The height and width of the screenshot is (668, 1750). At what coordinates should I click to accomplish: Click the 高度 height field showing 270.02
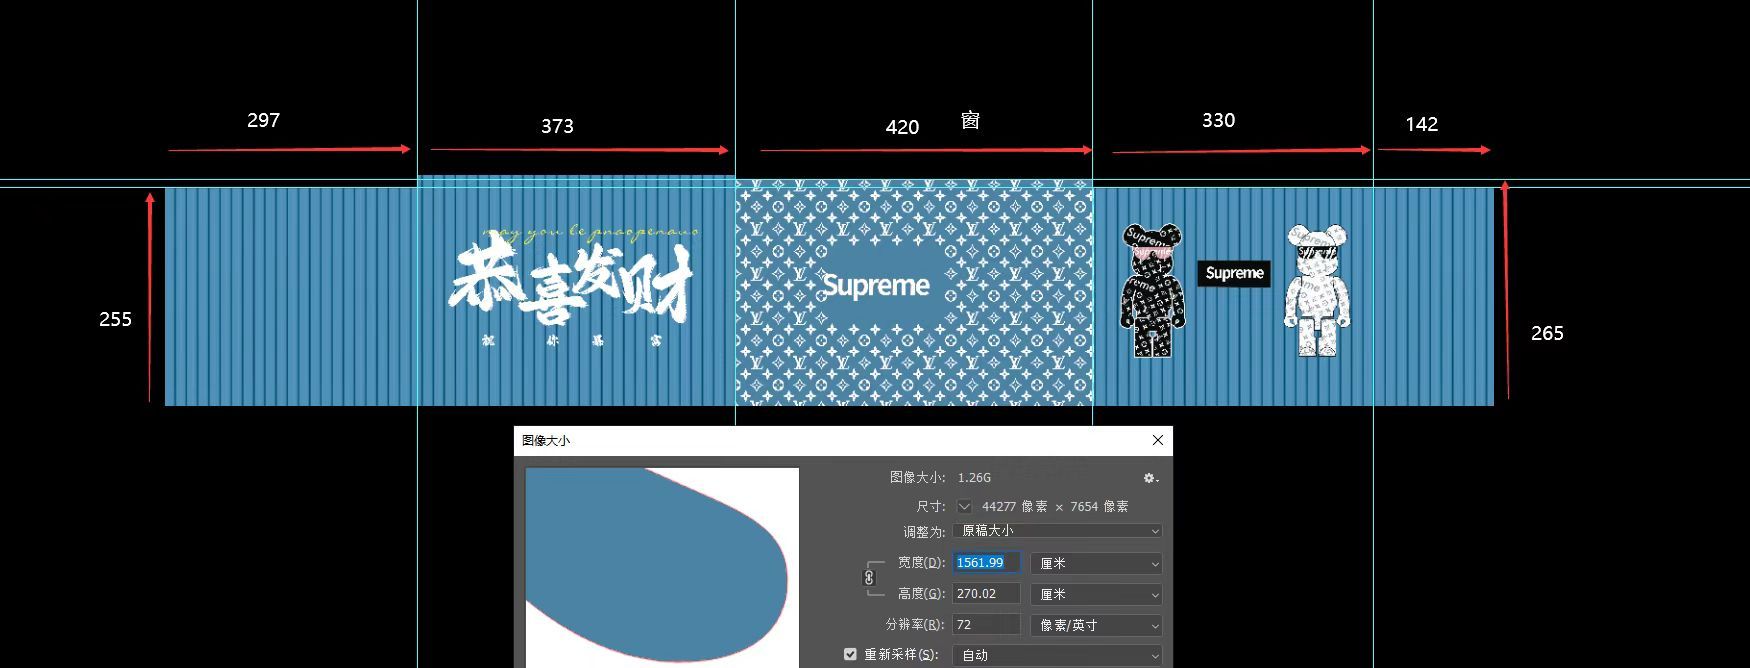[986, 594]
